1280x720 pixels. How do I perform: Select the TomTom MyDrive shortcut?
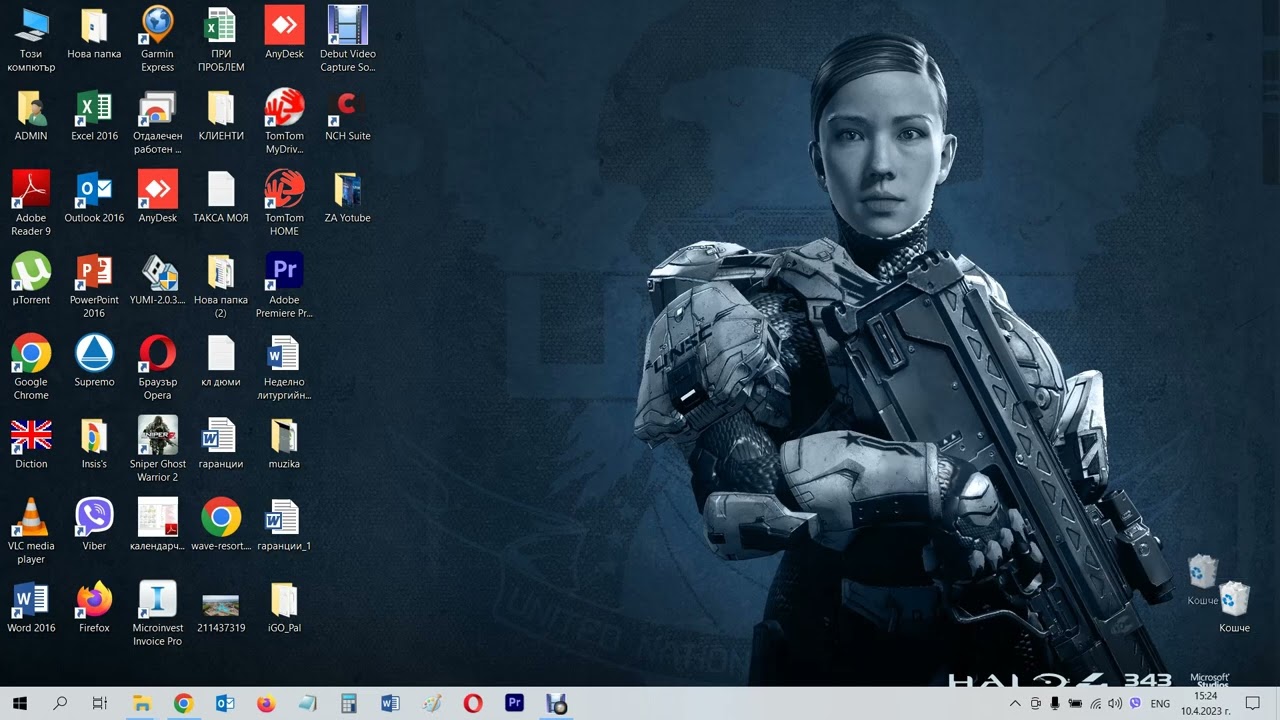click(x=284, y=122)
